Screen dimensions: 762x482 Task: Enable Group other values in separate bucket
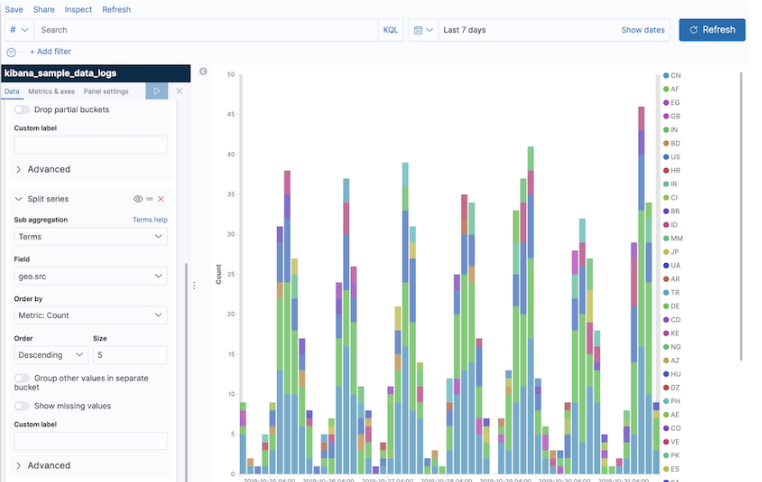21,378
